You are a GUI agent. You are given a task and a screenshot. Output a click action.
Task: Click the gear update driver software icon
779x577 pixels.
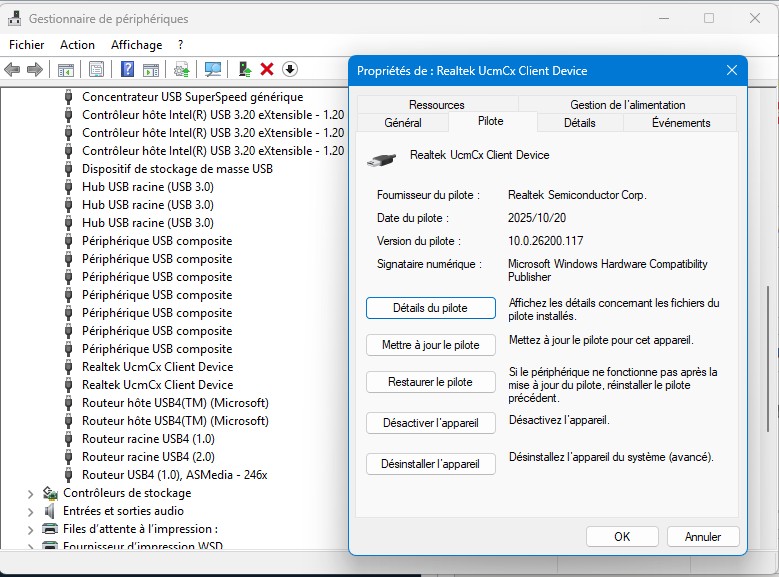click(181, 69)
